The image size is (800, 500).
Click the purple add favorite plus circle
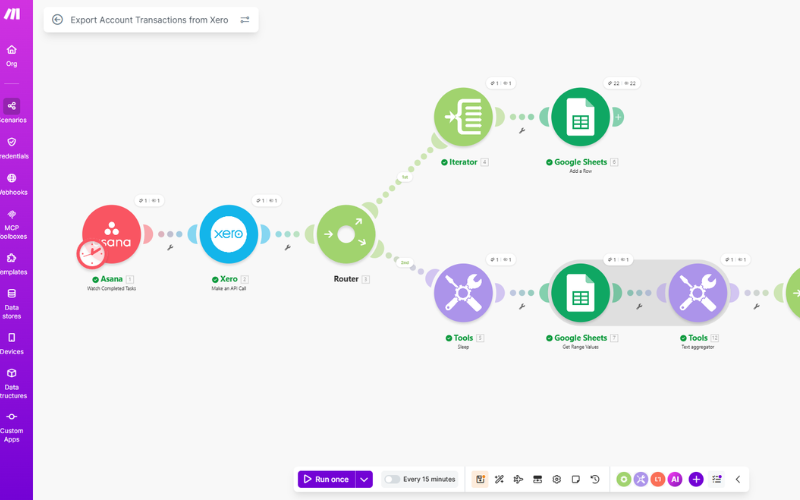(x=696, y=479)
